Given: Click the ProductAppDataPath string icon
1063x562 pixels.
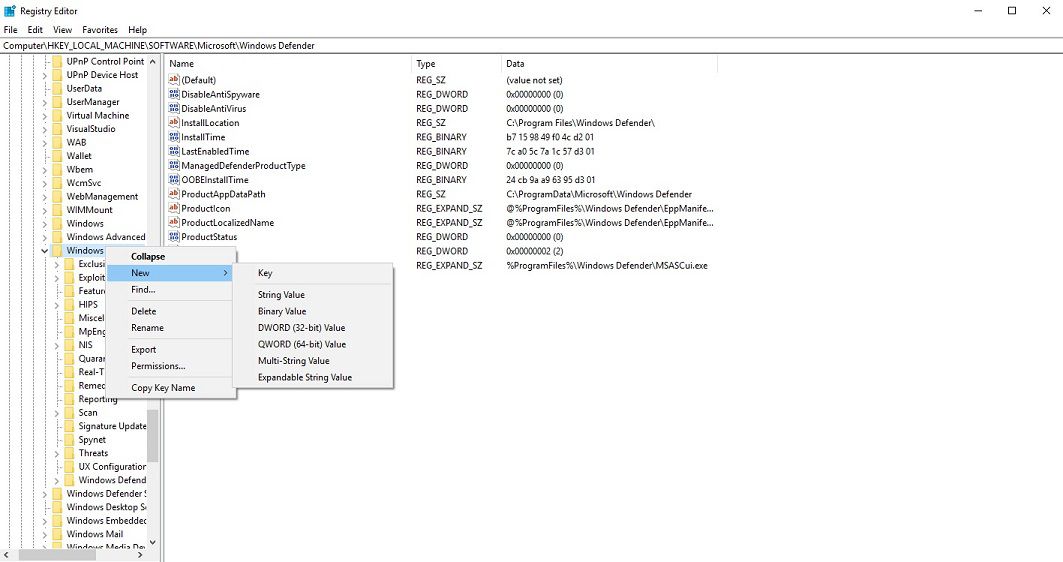Looking at the screenshot, I should click(174, 194).
